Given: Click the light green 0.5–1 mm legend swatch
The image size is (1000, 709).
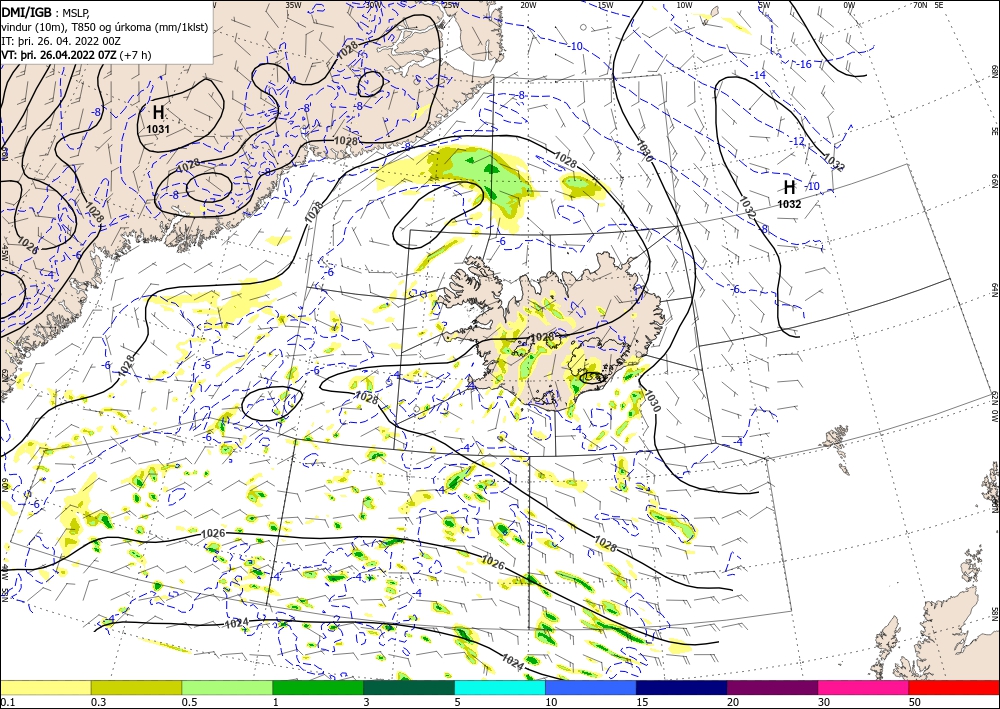Looking at the screenshot, I should [227, 687].
